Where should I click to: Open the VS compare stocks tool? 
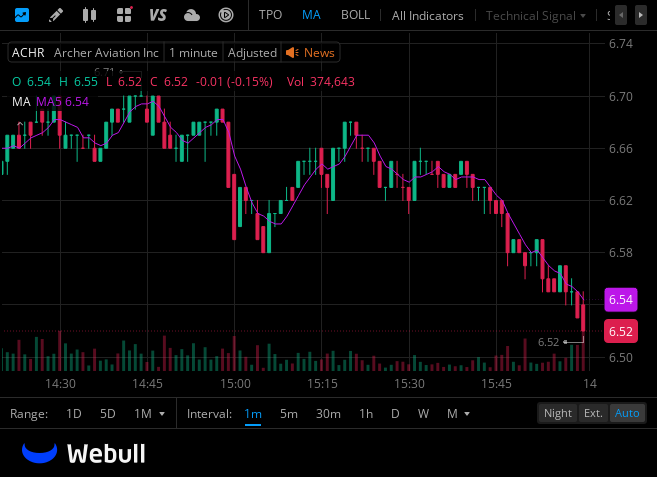(158, 15)
